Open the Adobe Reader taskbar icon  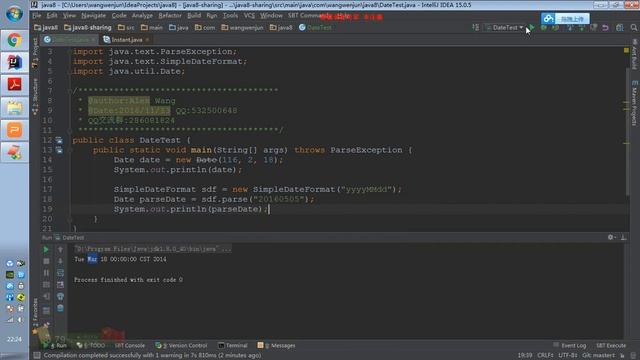pyautogui.click(x=14, y=85)
